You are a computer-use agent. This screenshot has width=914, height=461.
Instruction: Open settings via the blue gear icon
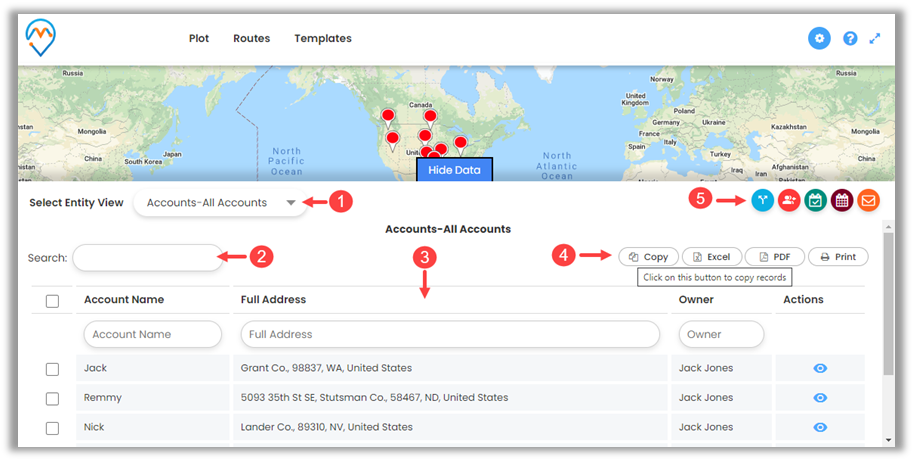pyautogui.click(x=819, y=38)
